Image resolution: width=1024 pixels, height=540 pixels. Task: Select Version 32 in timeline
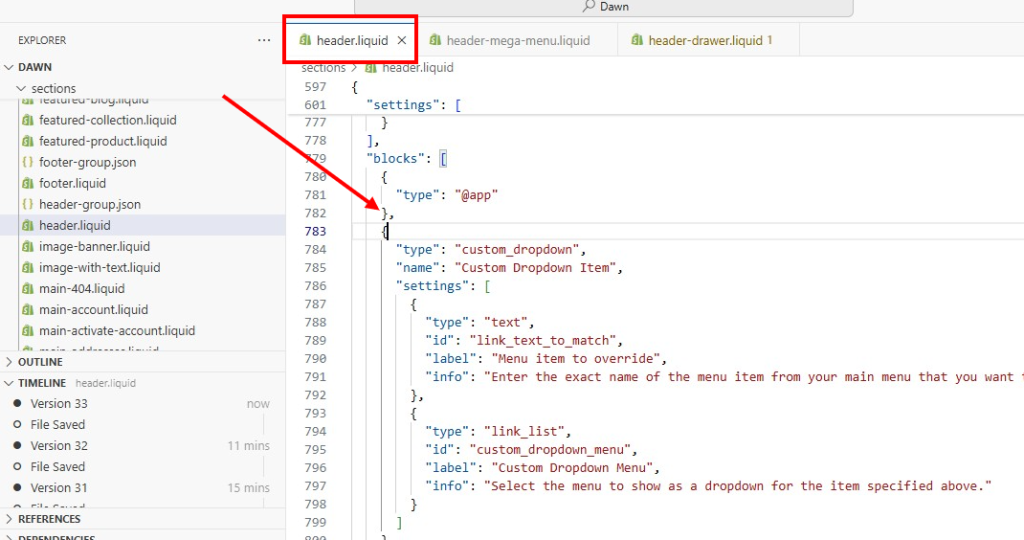[59, 446]
